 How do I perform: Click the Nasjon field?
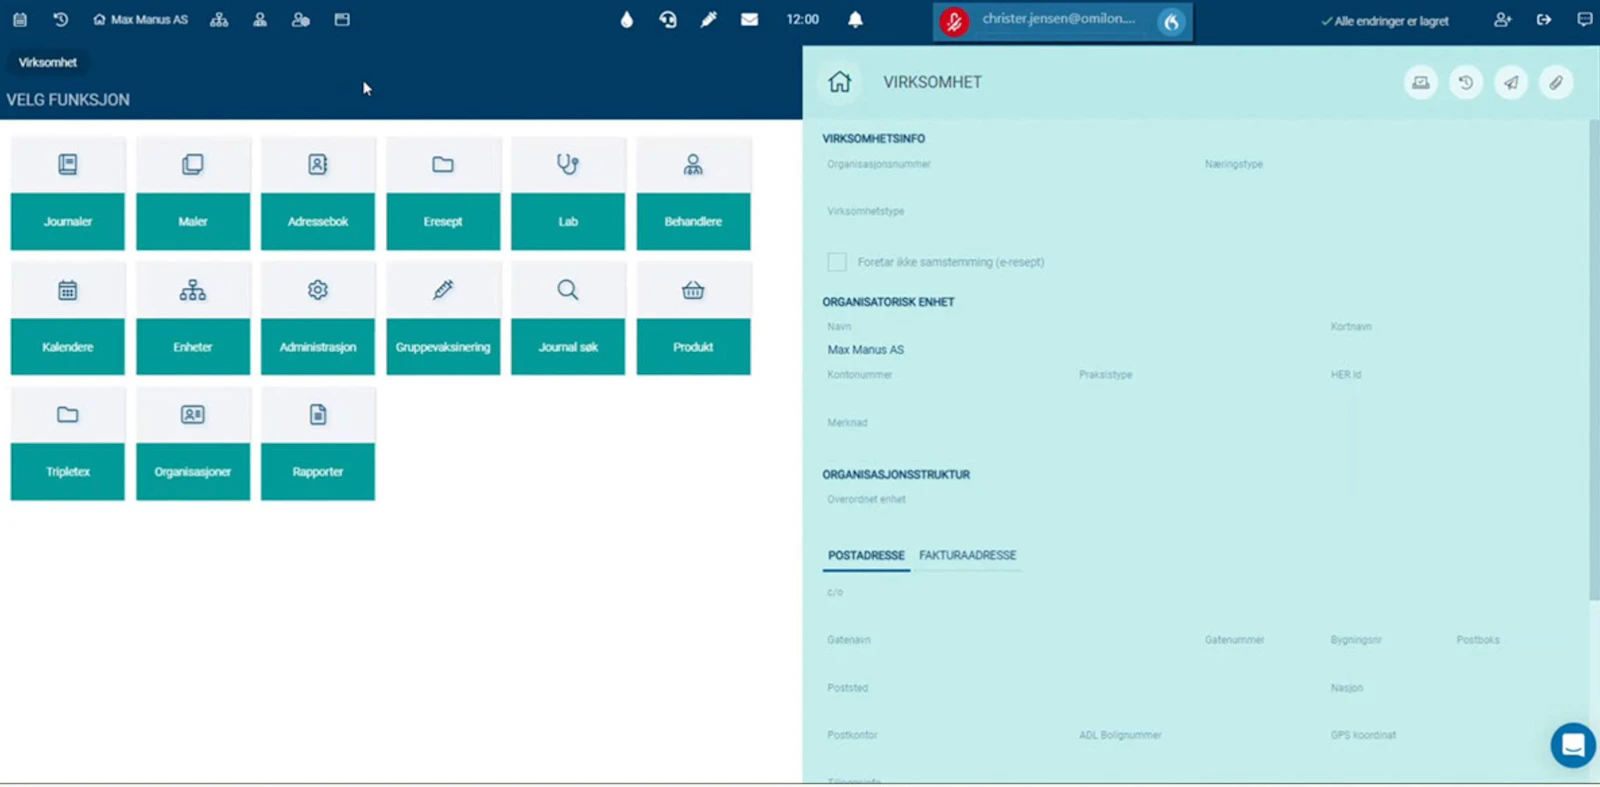click(x=1449, y=698)
